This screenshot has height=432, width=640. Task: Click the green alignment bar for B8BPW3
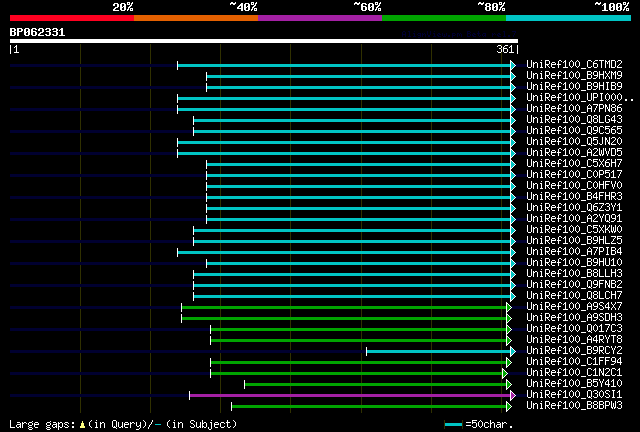pyautogui.click(x=369, y=406)
